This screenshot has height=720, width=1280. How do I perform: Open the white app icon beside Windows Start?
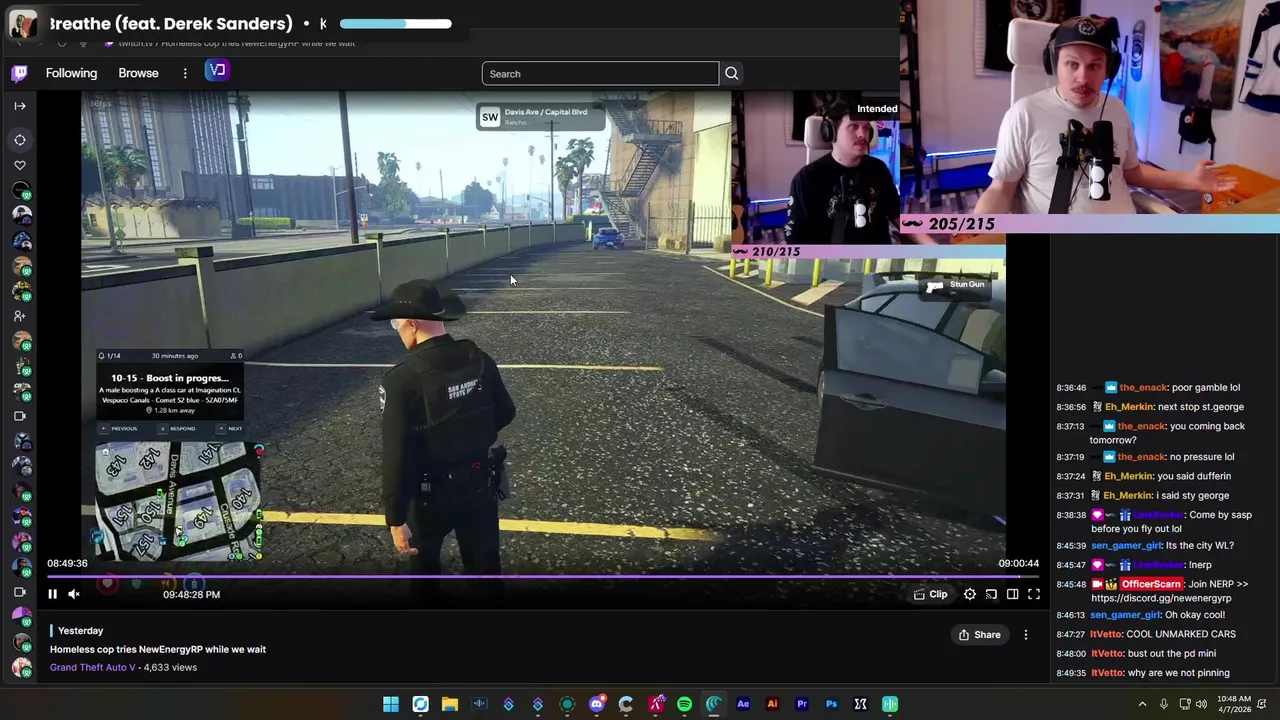[420, 704]
